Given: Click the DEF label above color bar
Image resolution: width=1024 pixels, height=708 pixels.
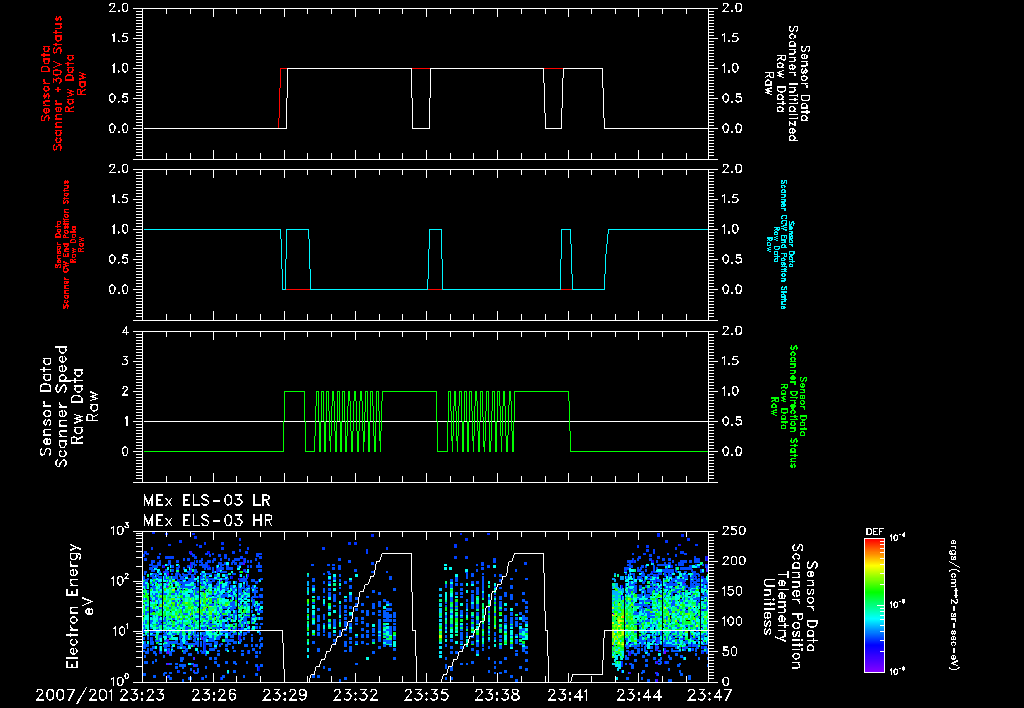Looking at the screenshot, I should (x=874, y=532).
